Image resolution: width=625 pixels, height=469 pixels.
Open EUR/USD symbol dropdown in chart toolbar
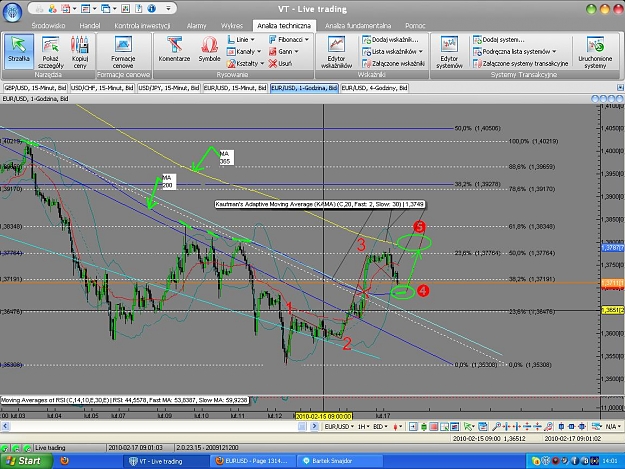[x=339, y=426]
